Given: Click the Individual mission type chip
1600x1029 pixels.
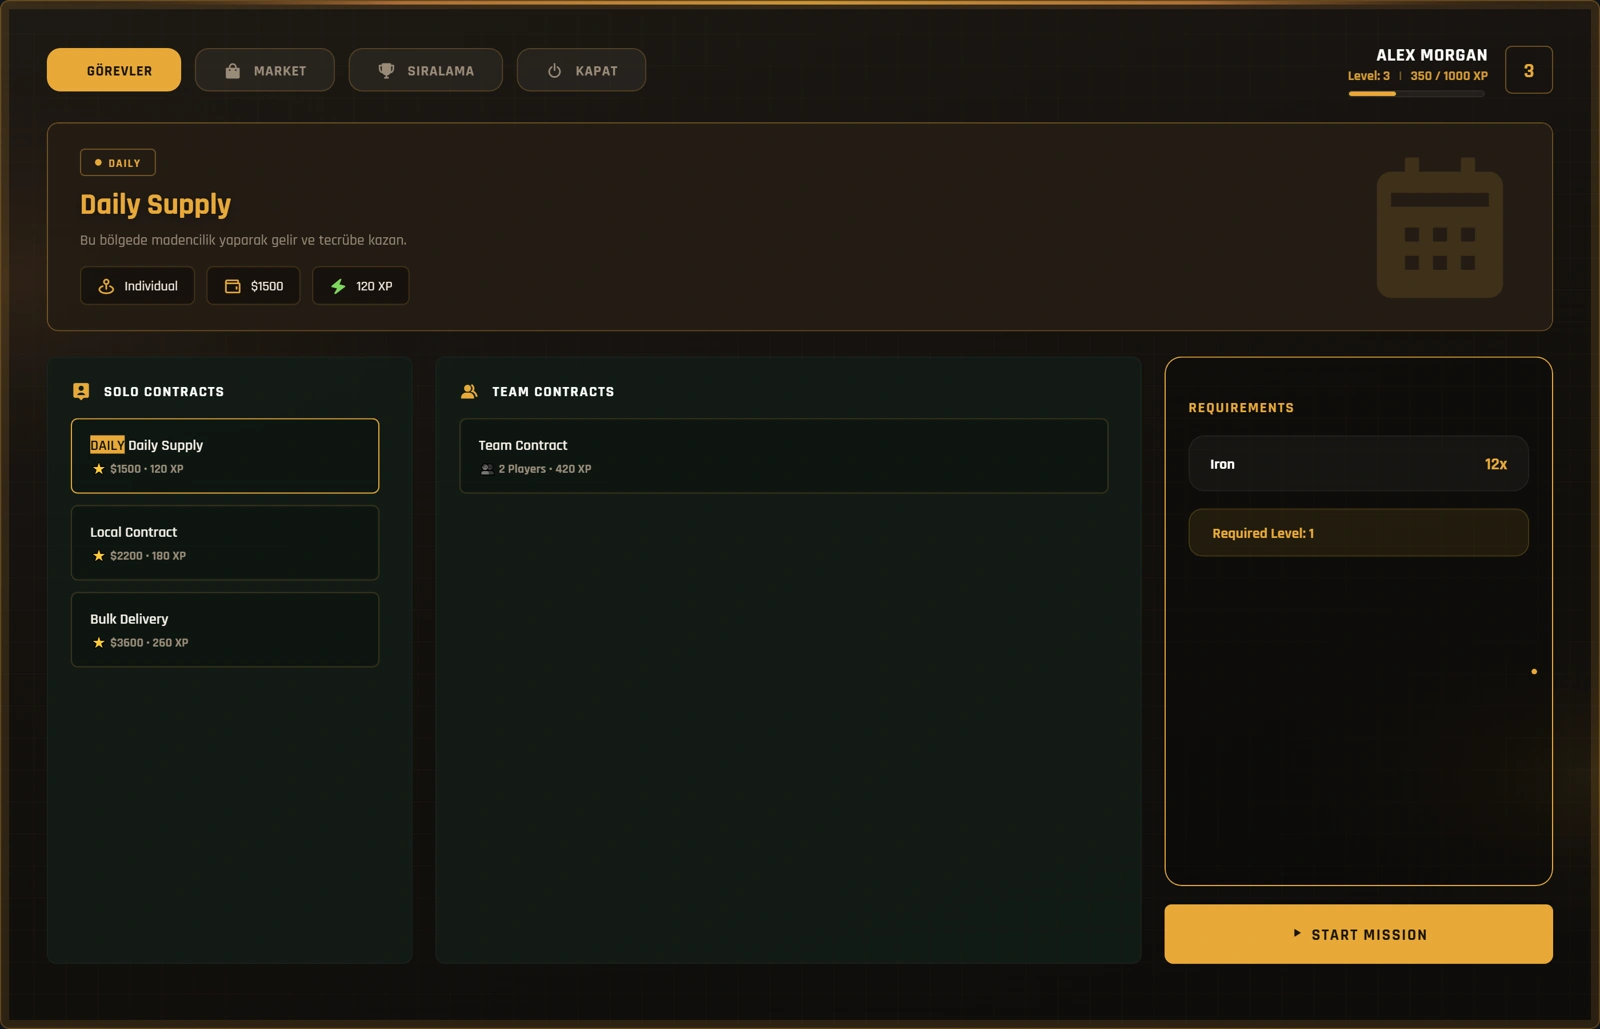Looking at the screenshot, I should pos(137,286).
